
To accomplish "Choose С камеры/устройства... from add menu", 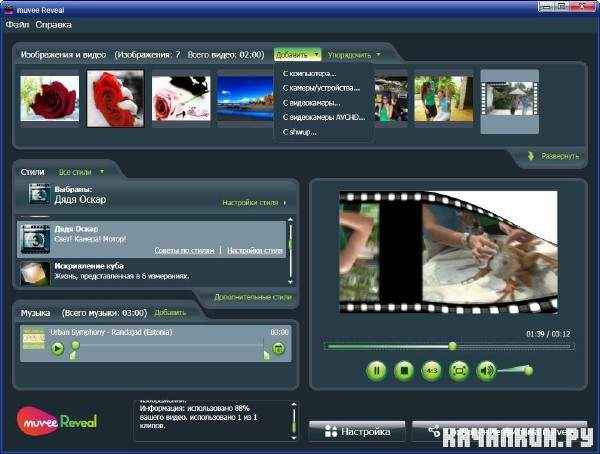I will 321,88.
